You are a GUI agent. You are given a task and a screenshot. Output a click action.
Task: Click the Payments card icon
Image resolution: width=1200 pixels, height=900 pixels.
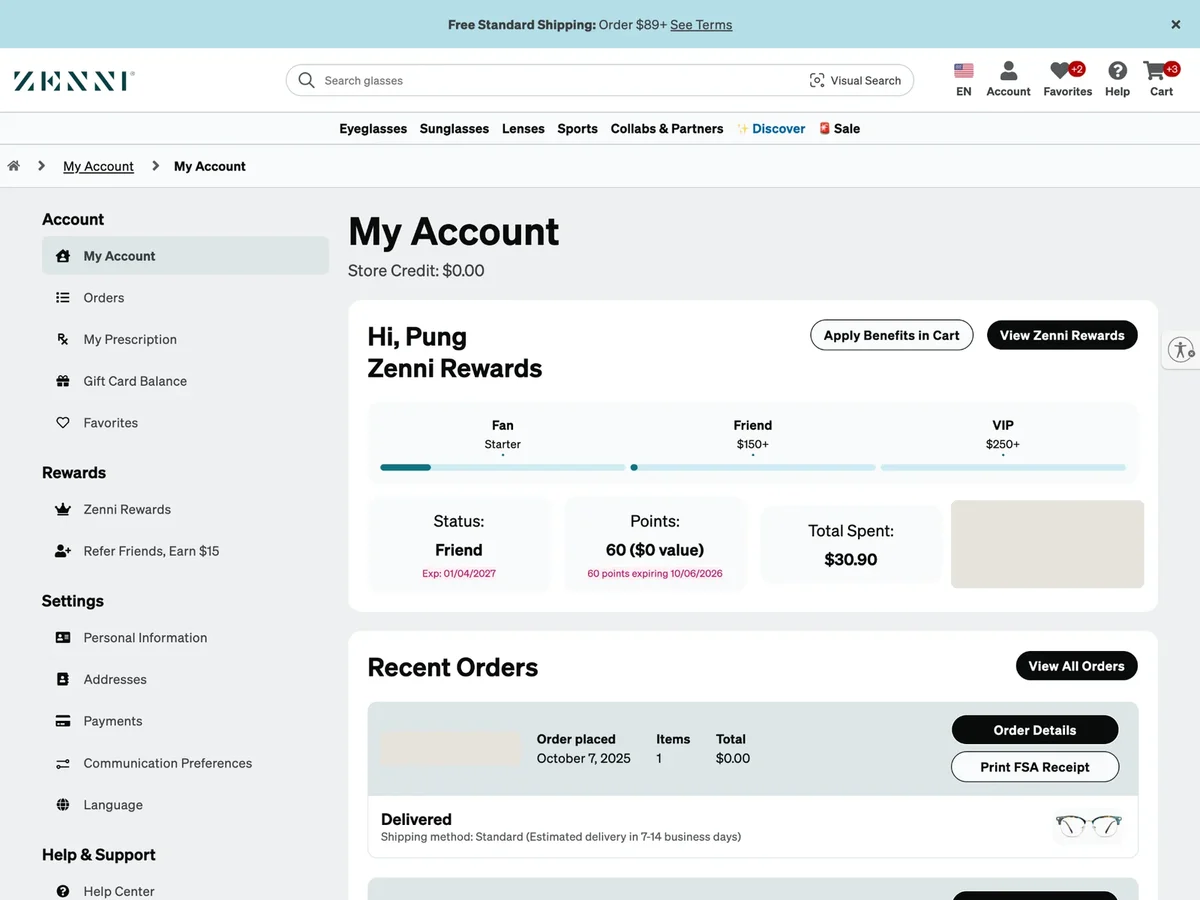point(63,721)
